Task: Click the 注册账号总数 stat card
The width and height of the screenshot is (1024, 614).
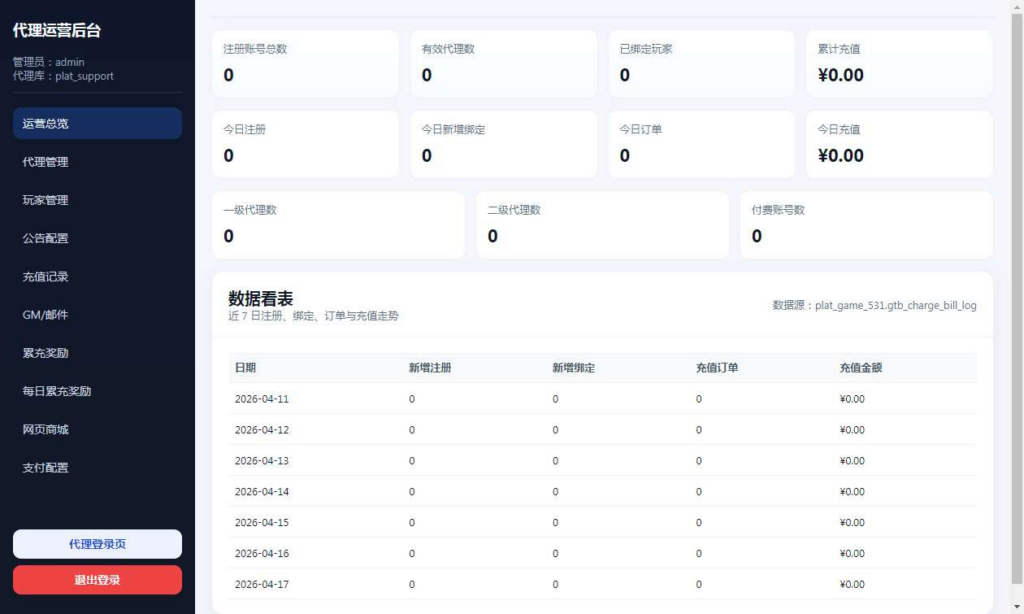Action: [305, 63]
